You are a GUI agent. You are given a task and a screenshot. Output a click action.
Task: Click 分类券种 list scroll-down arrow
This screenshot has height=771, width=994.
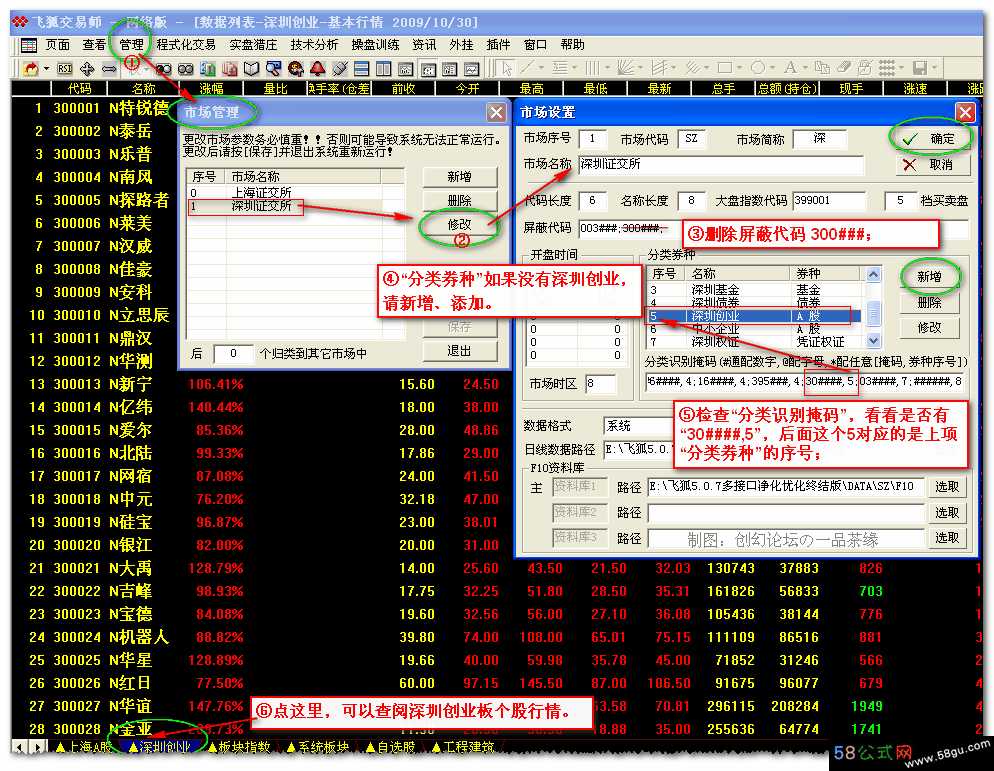[x=874, y=341]
